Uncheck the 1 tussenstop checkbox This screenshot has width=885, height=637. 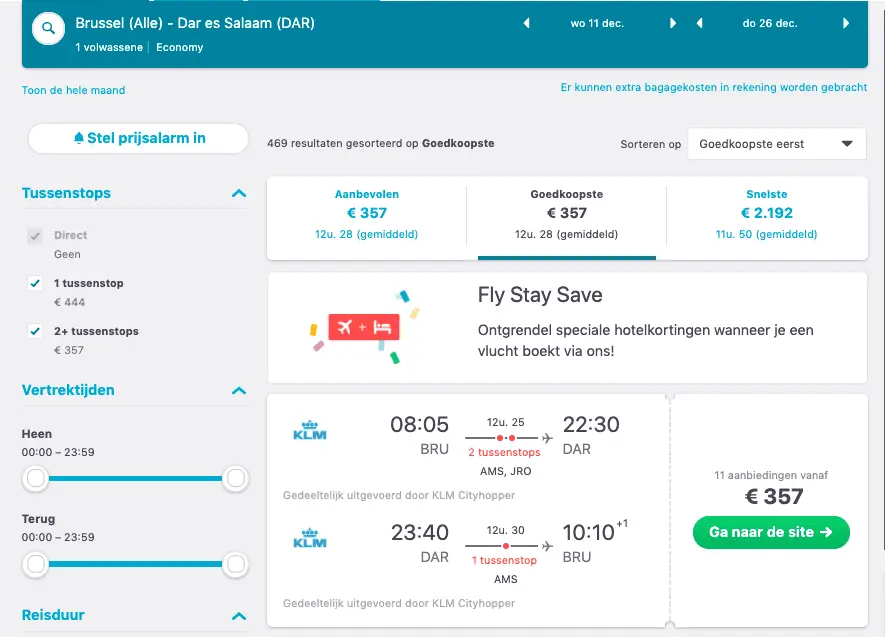coord(35,283)
